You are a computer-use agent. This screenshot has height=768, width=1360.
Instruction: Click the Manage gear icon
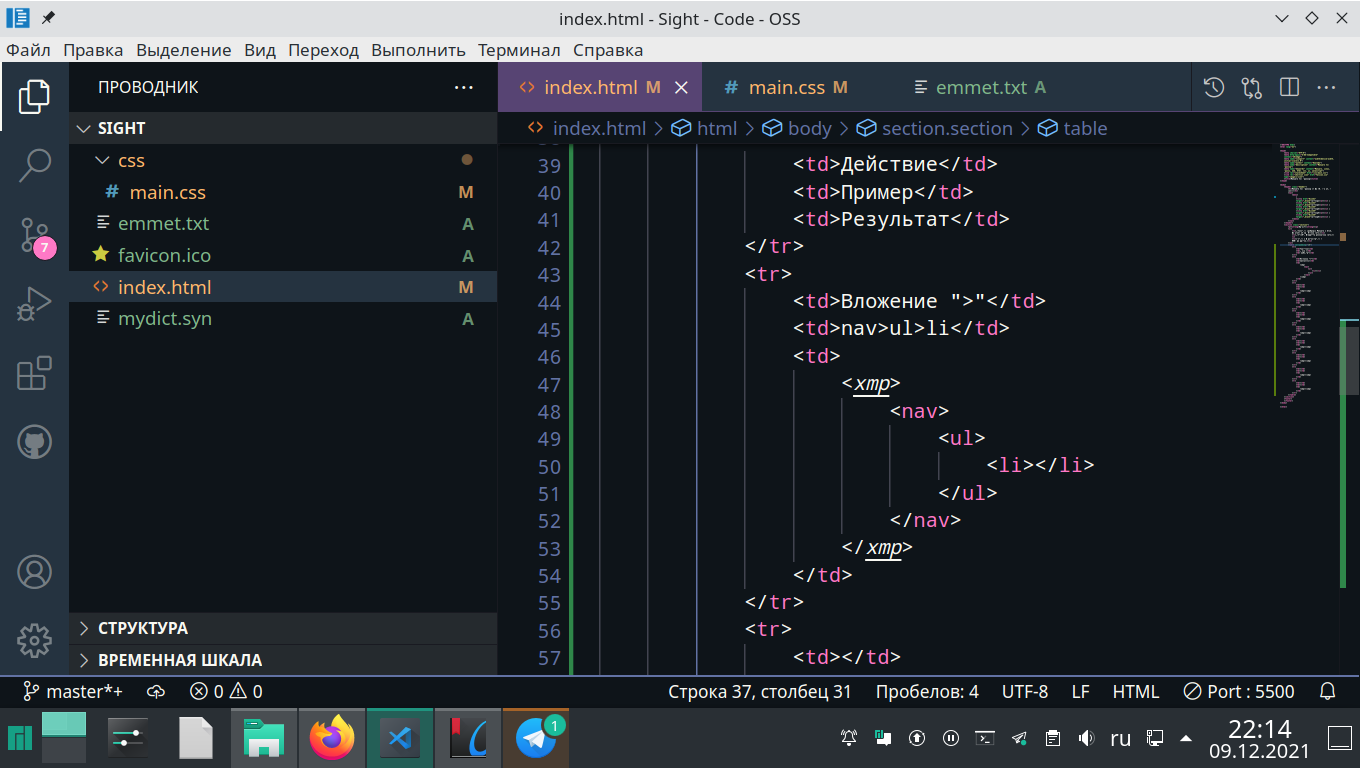(34, 640)
